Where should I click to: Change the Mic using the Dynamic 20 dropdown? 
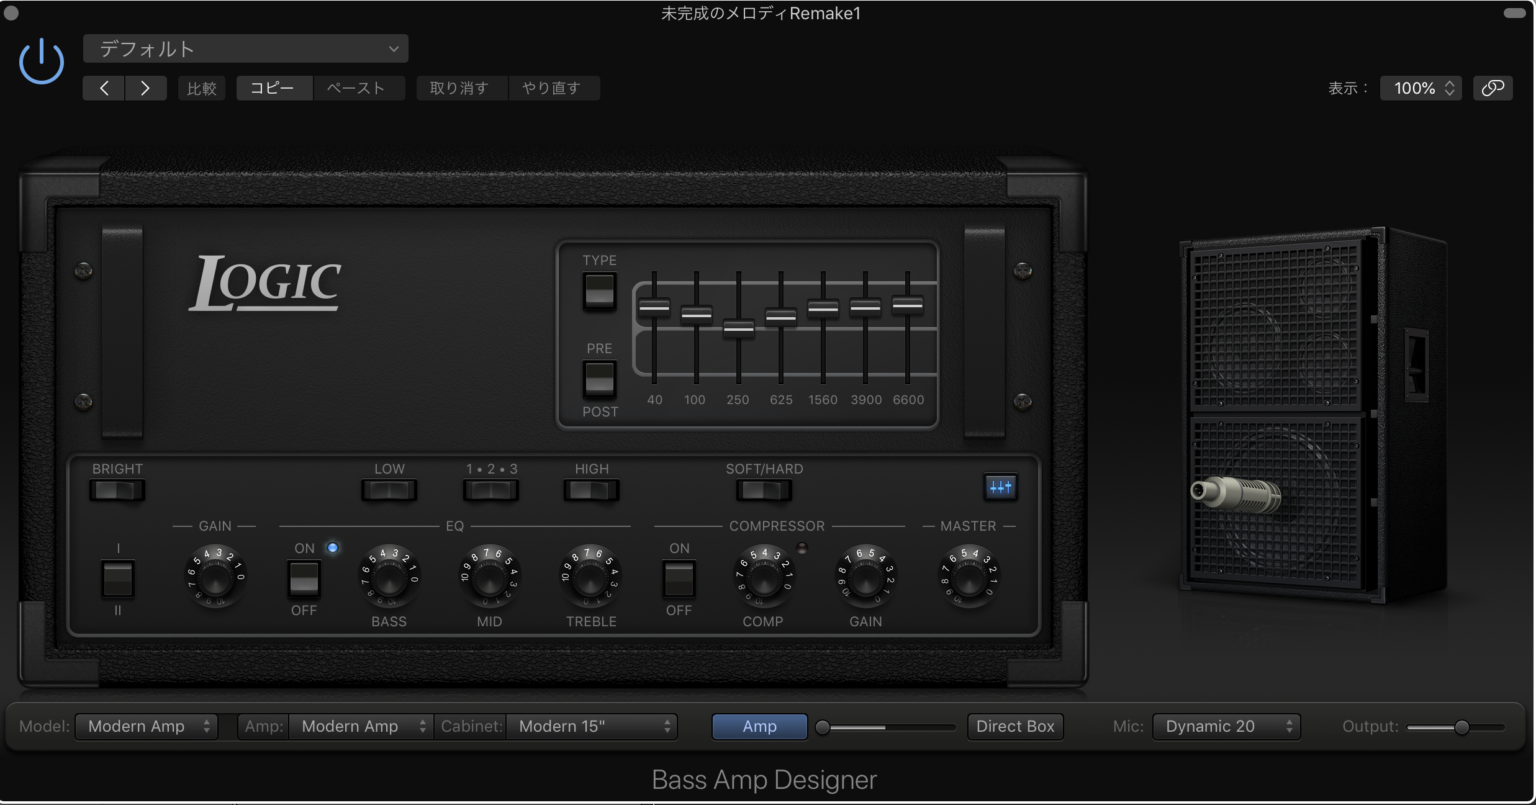(x=1226, y=726)
